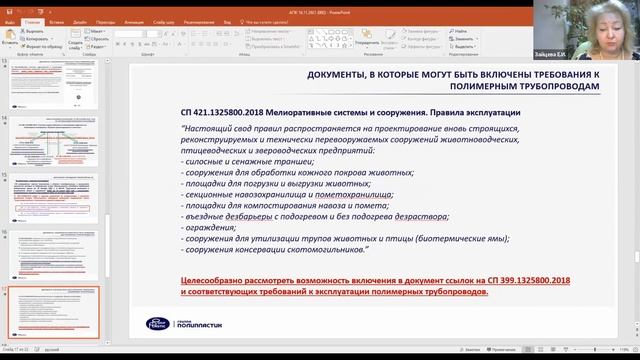Click the red underlined text 'Целесообразно рассмотреть возможность'
This screenshot has width=640, height=360.
tap(375, 286)
